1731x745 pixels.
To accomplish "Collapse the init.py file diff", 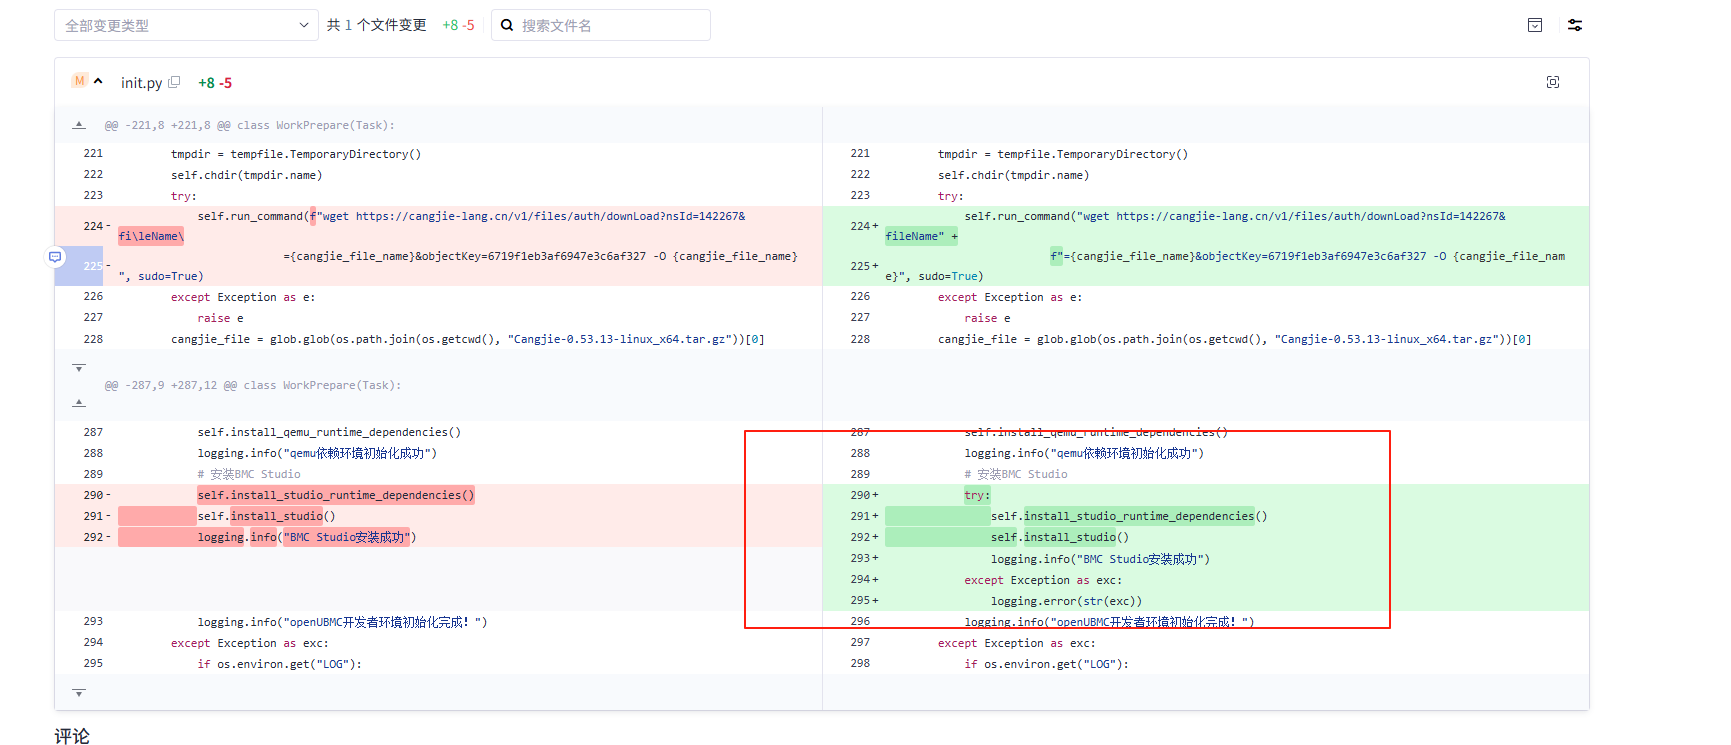I will [x=98, y=81].
